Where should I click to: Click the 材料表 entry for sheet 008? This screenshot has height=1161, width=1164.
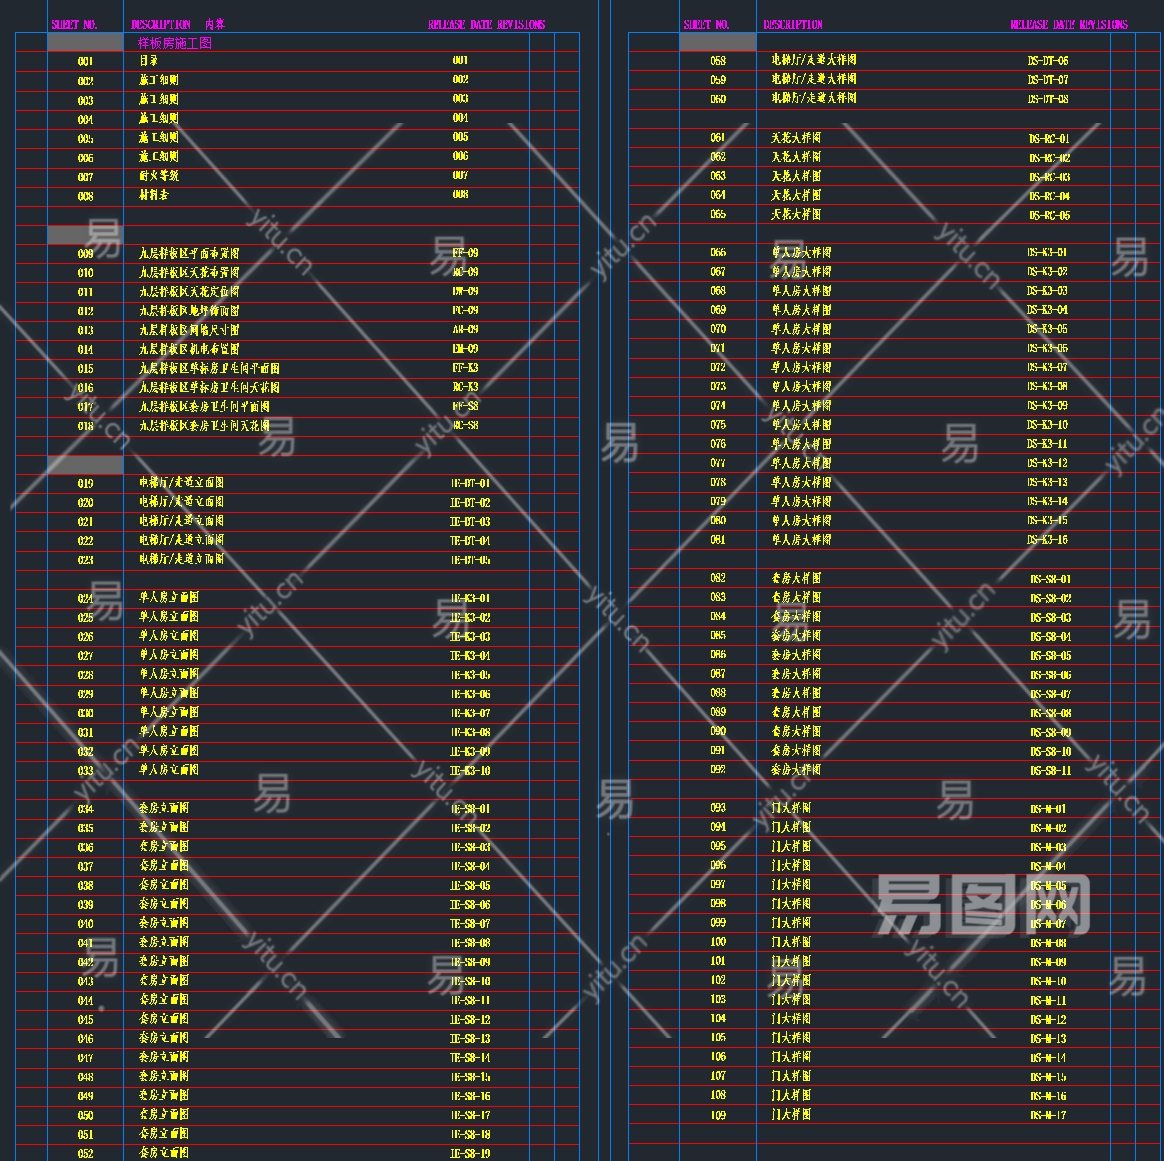pos(154,195)
